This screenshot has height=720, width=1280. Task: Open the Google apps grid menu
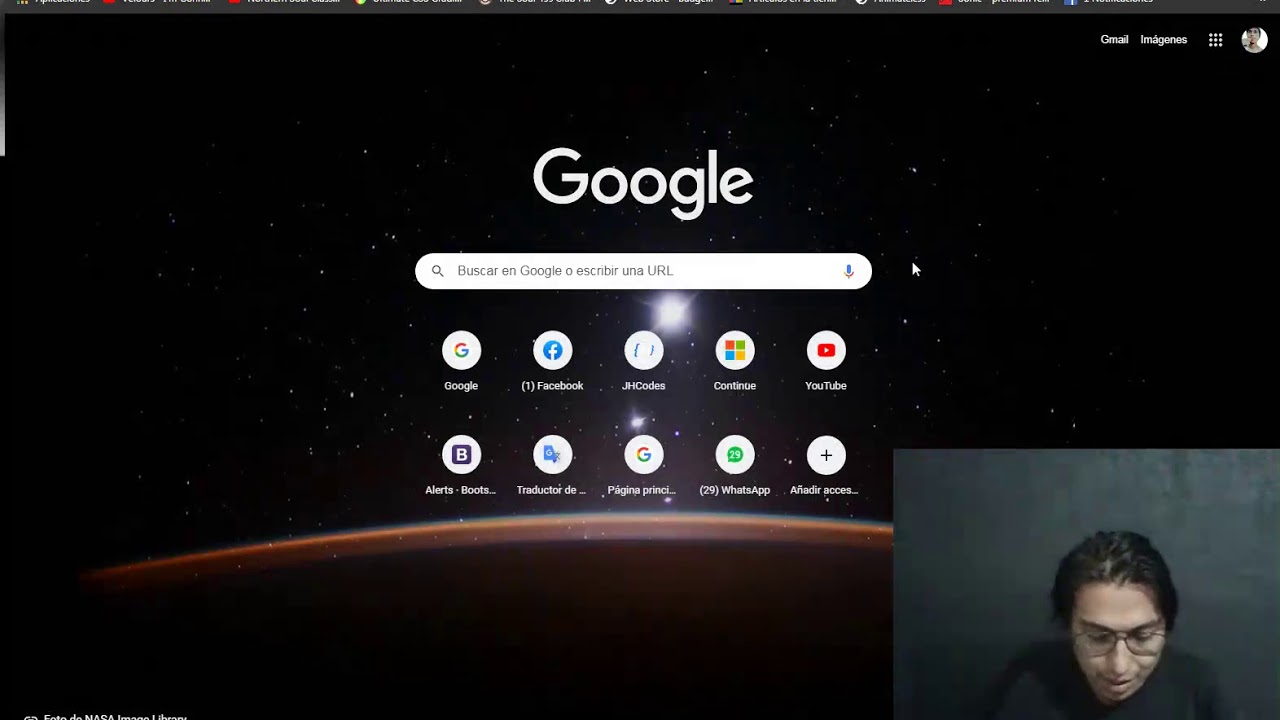pos(1215,40)
